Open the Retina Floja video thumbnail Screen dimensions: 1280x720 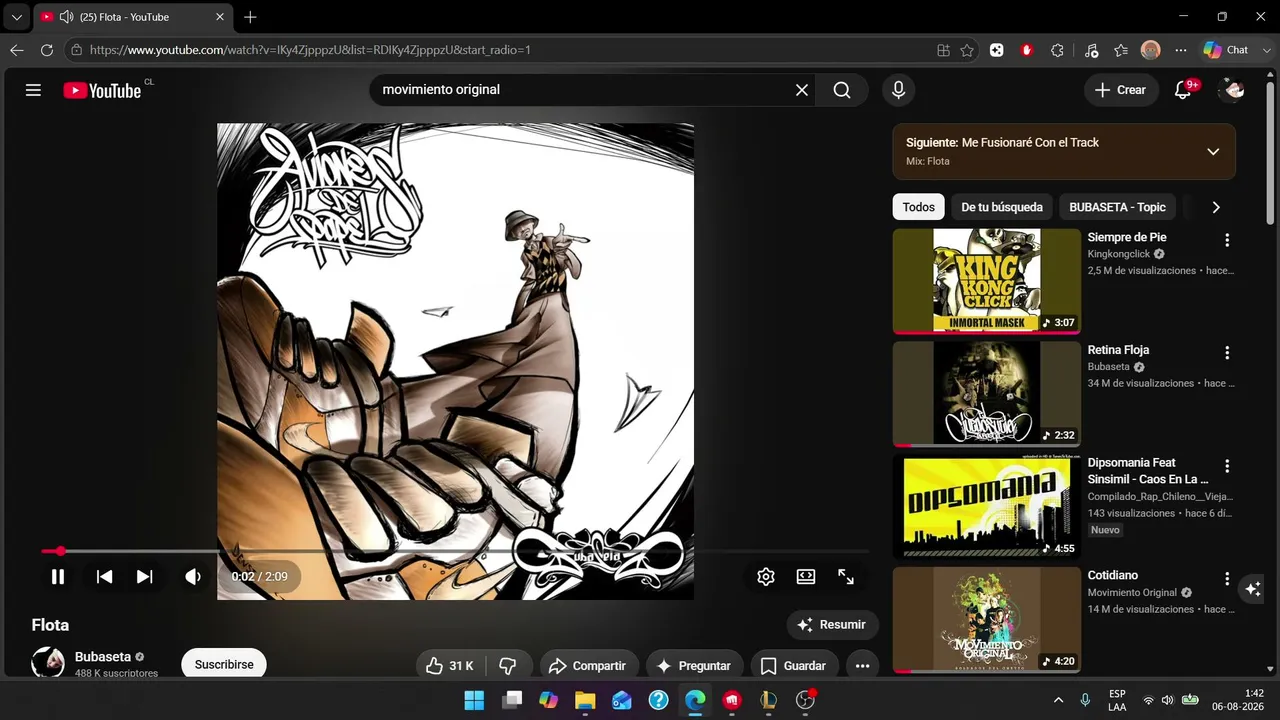987,394
